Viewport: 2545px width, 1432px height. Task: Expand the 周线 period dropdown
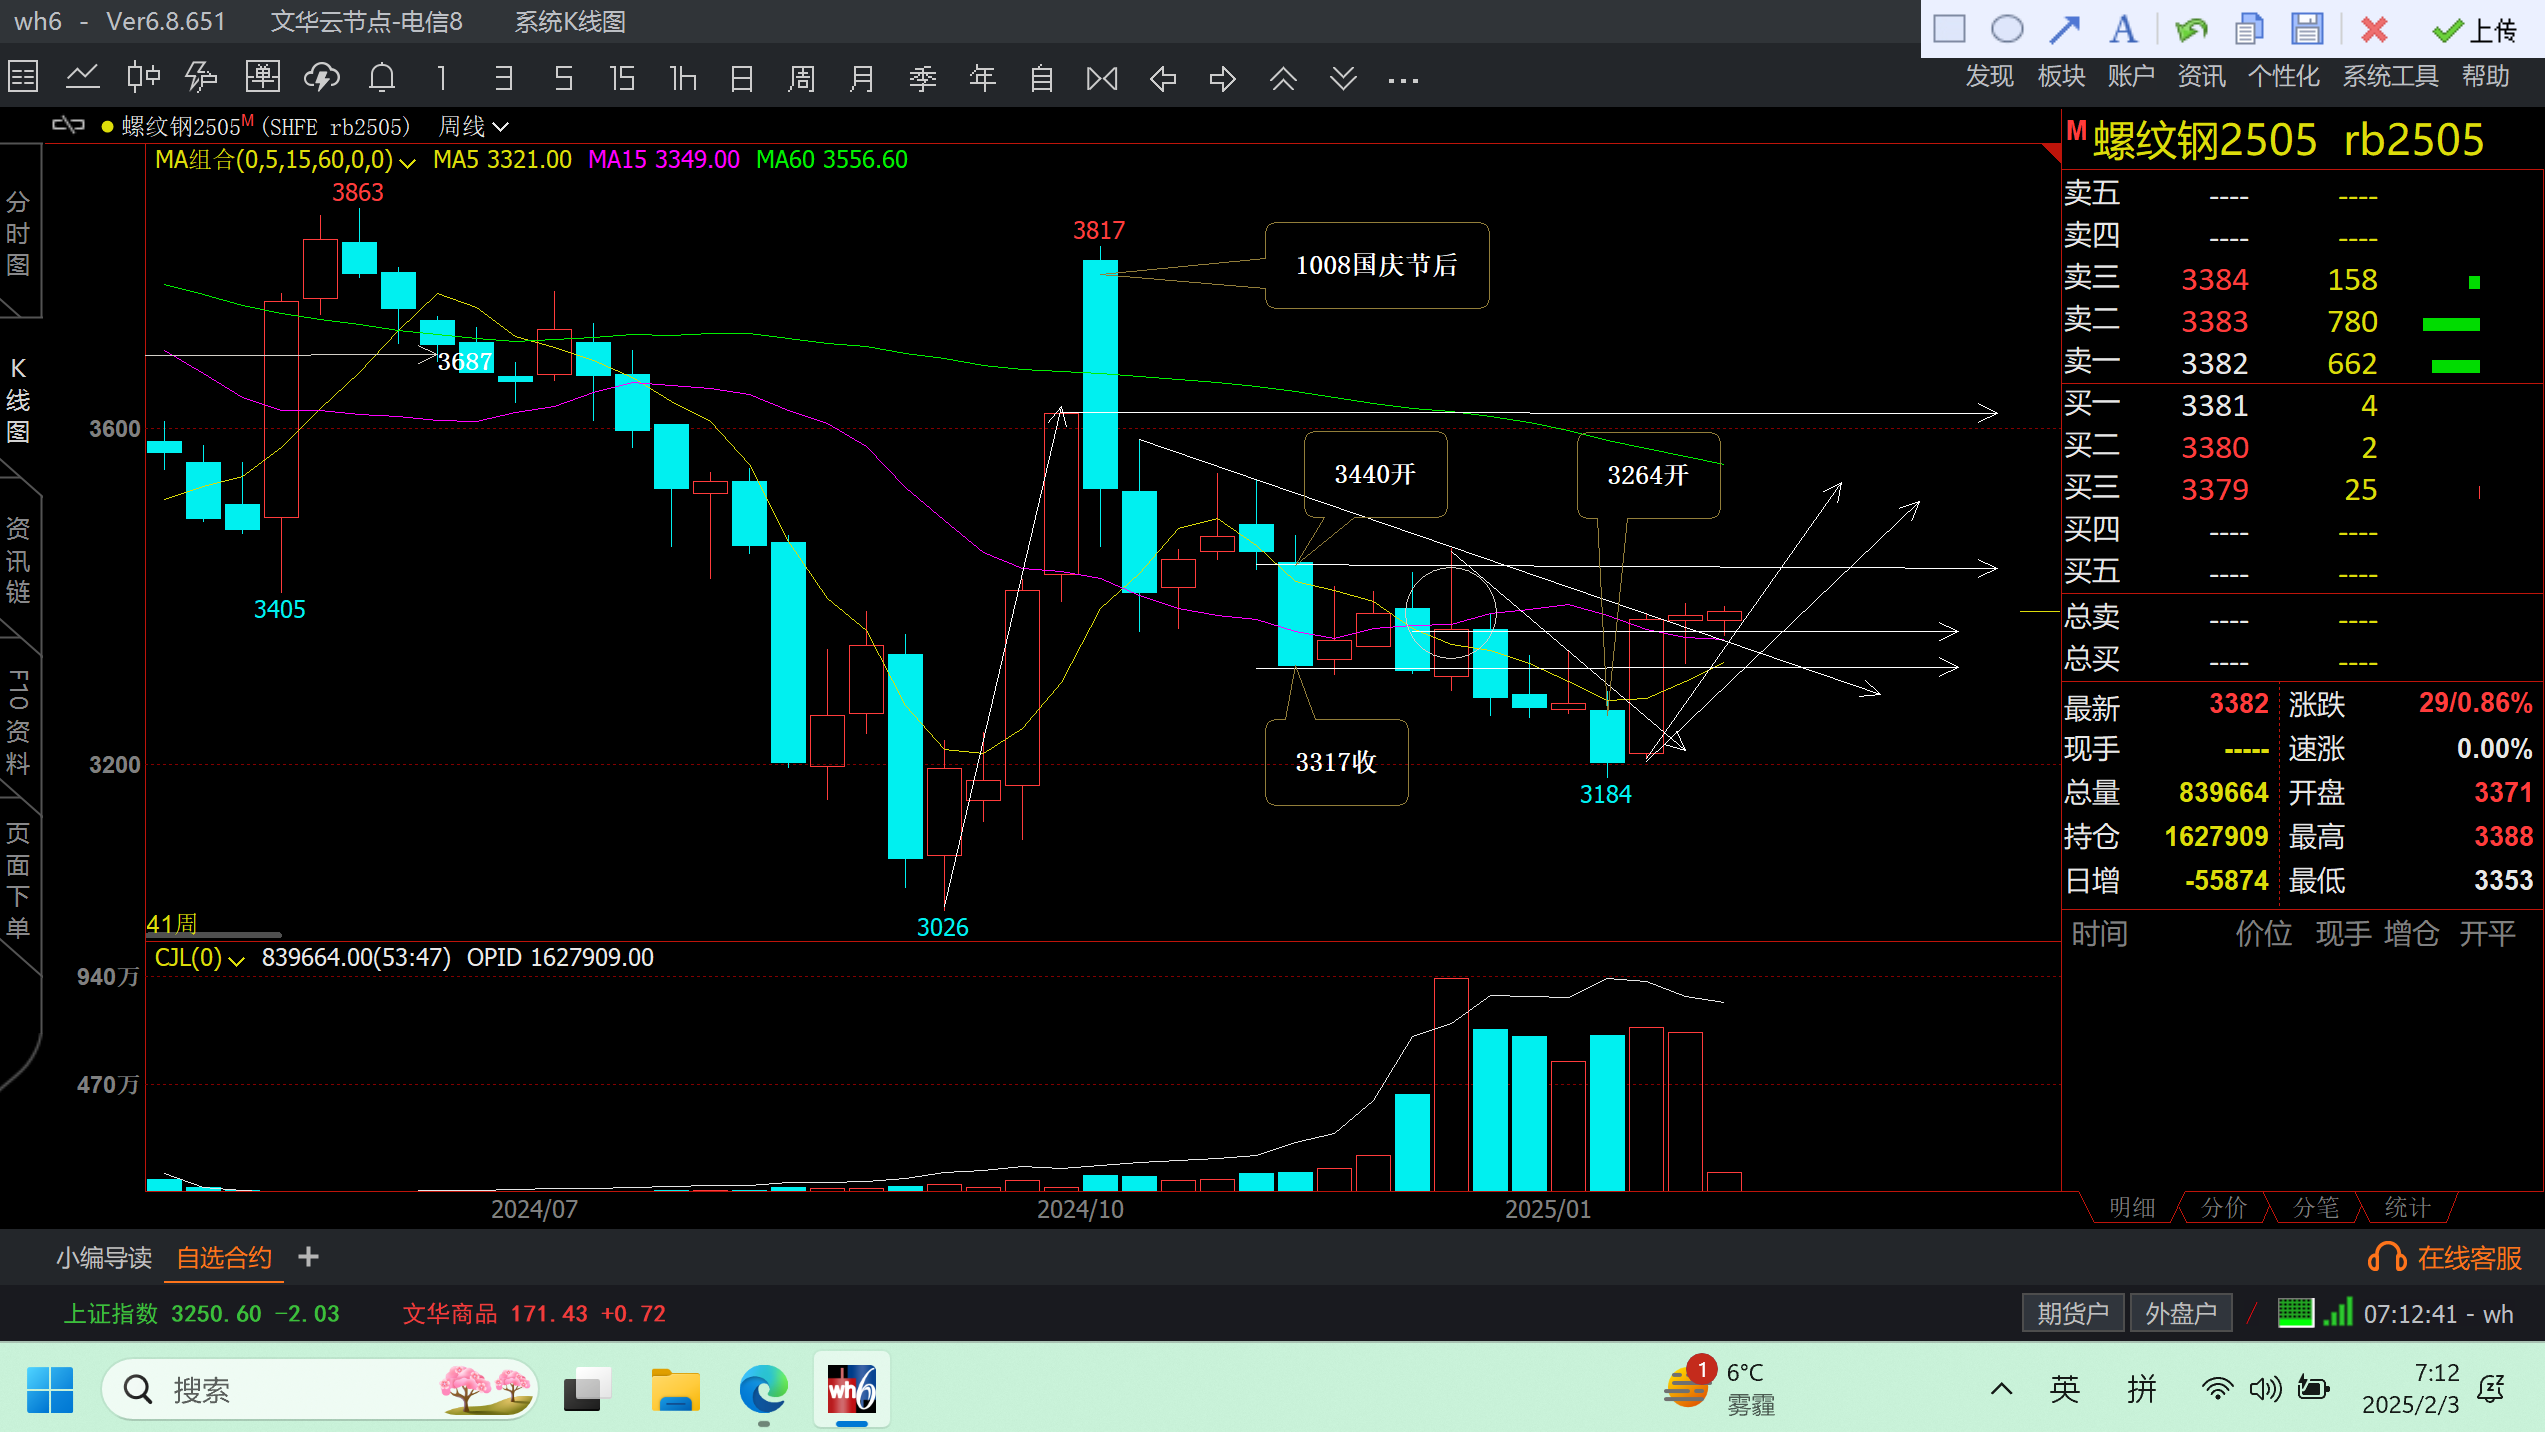(501, 127)
